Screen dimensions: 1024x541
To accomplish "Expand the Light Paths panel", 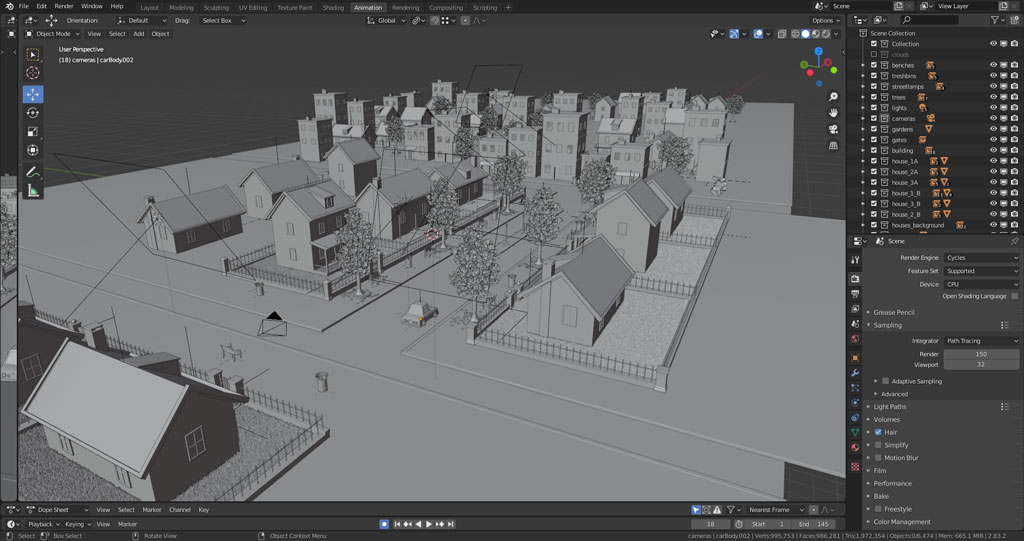I will point(889,406).
